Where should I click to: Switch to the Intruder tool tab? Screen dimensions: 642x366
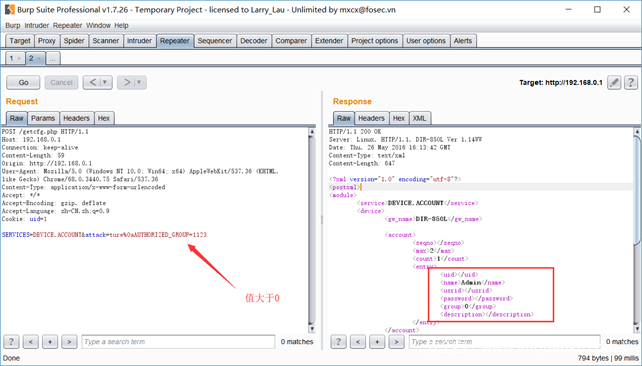139,41
